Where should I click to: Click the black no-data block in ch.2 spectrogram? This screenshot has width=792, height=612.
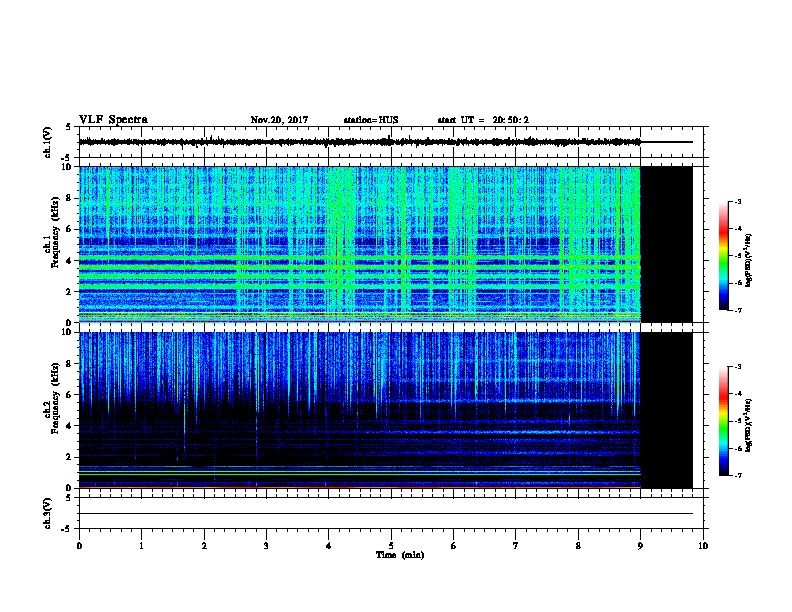tap(666, 410)
